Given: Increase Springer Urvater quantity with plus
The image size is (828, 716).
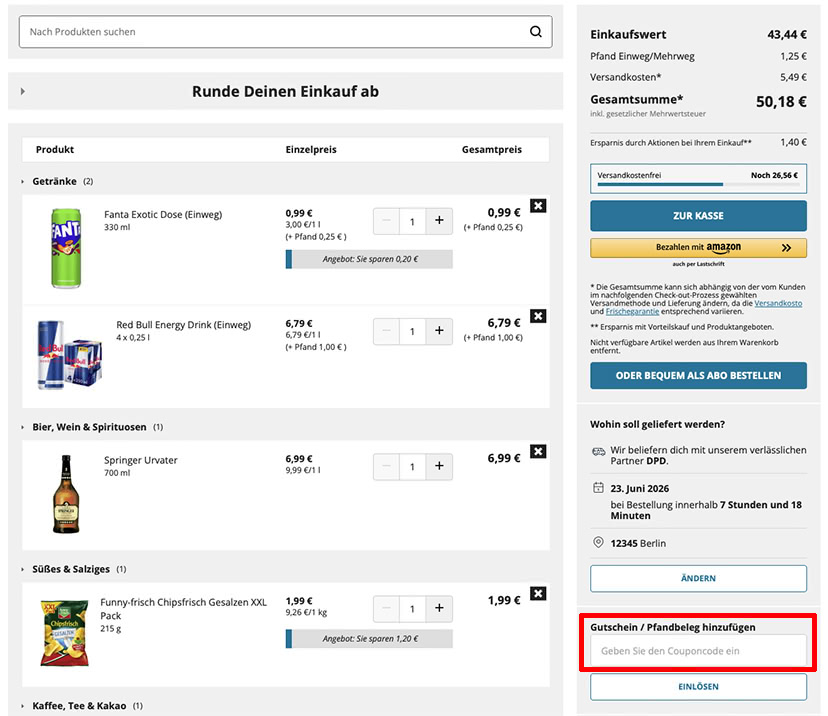Looking at the screenshot, I should (439, 467).
